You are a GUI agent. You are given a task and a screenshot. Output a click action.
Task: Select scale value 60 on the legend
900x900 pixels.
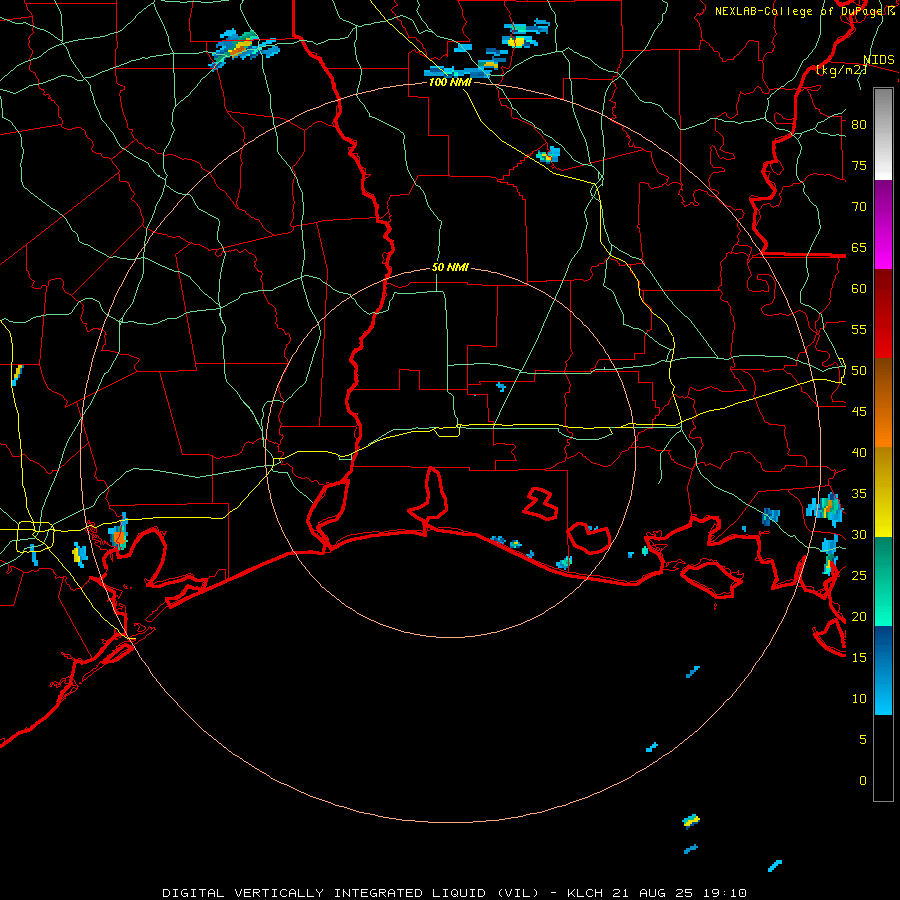tap(859, 289)
